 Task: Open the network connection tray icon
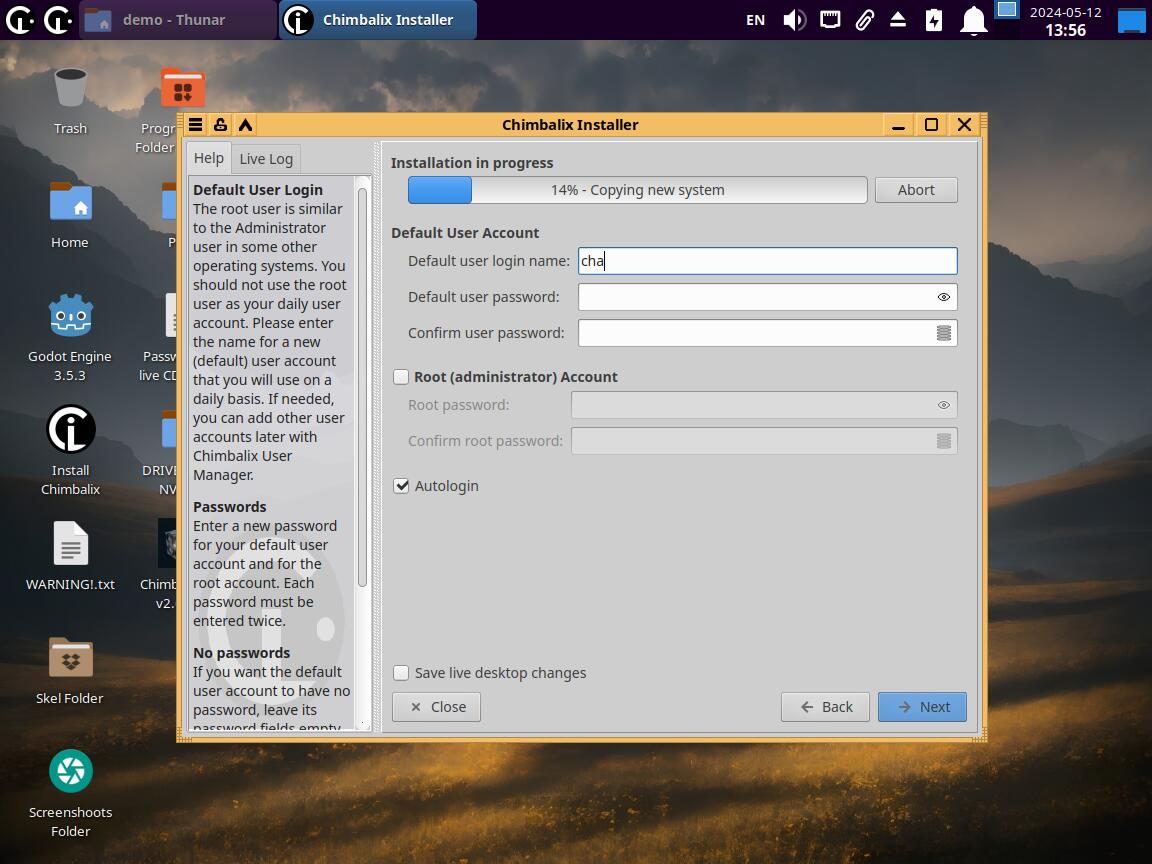click(830, 20)
